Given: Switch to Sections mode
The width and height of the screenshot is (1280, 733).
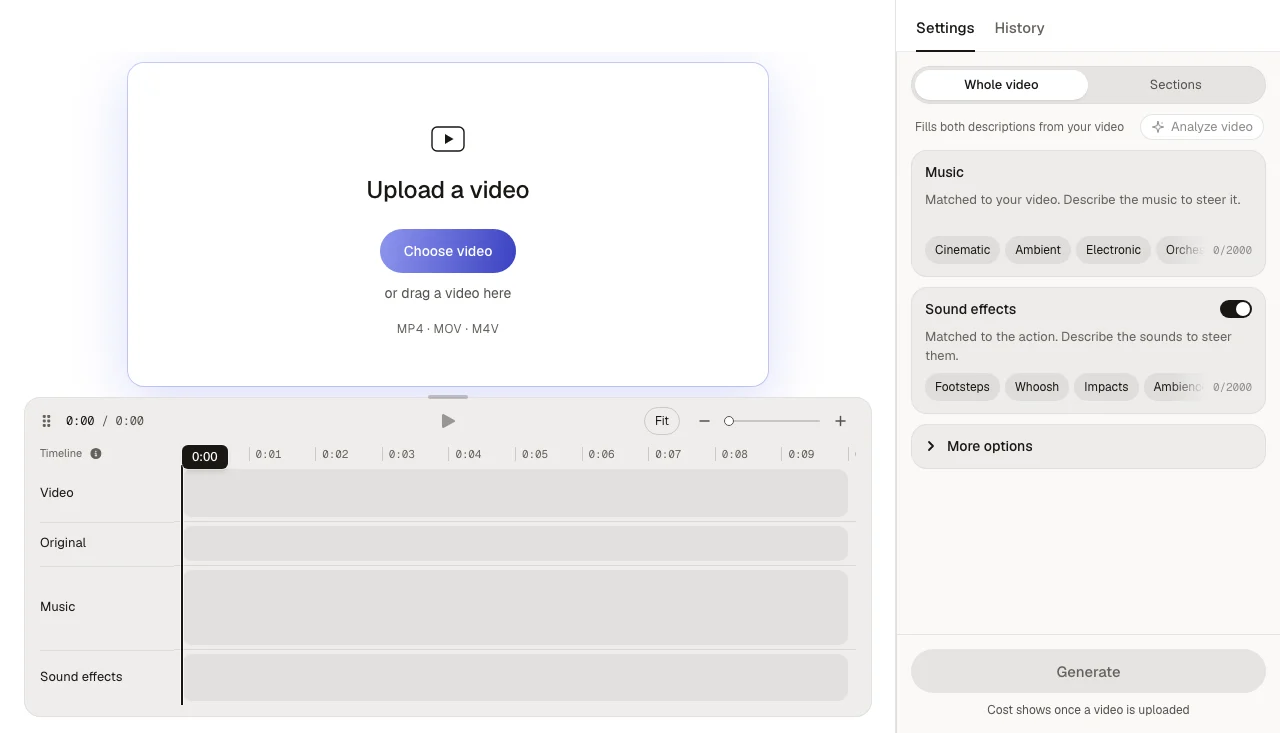Looking at the screenshot, I should 1175,85.
